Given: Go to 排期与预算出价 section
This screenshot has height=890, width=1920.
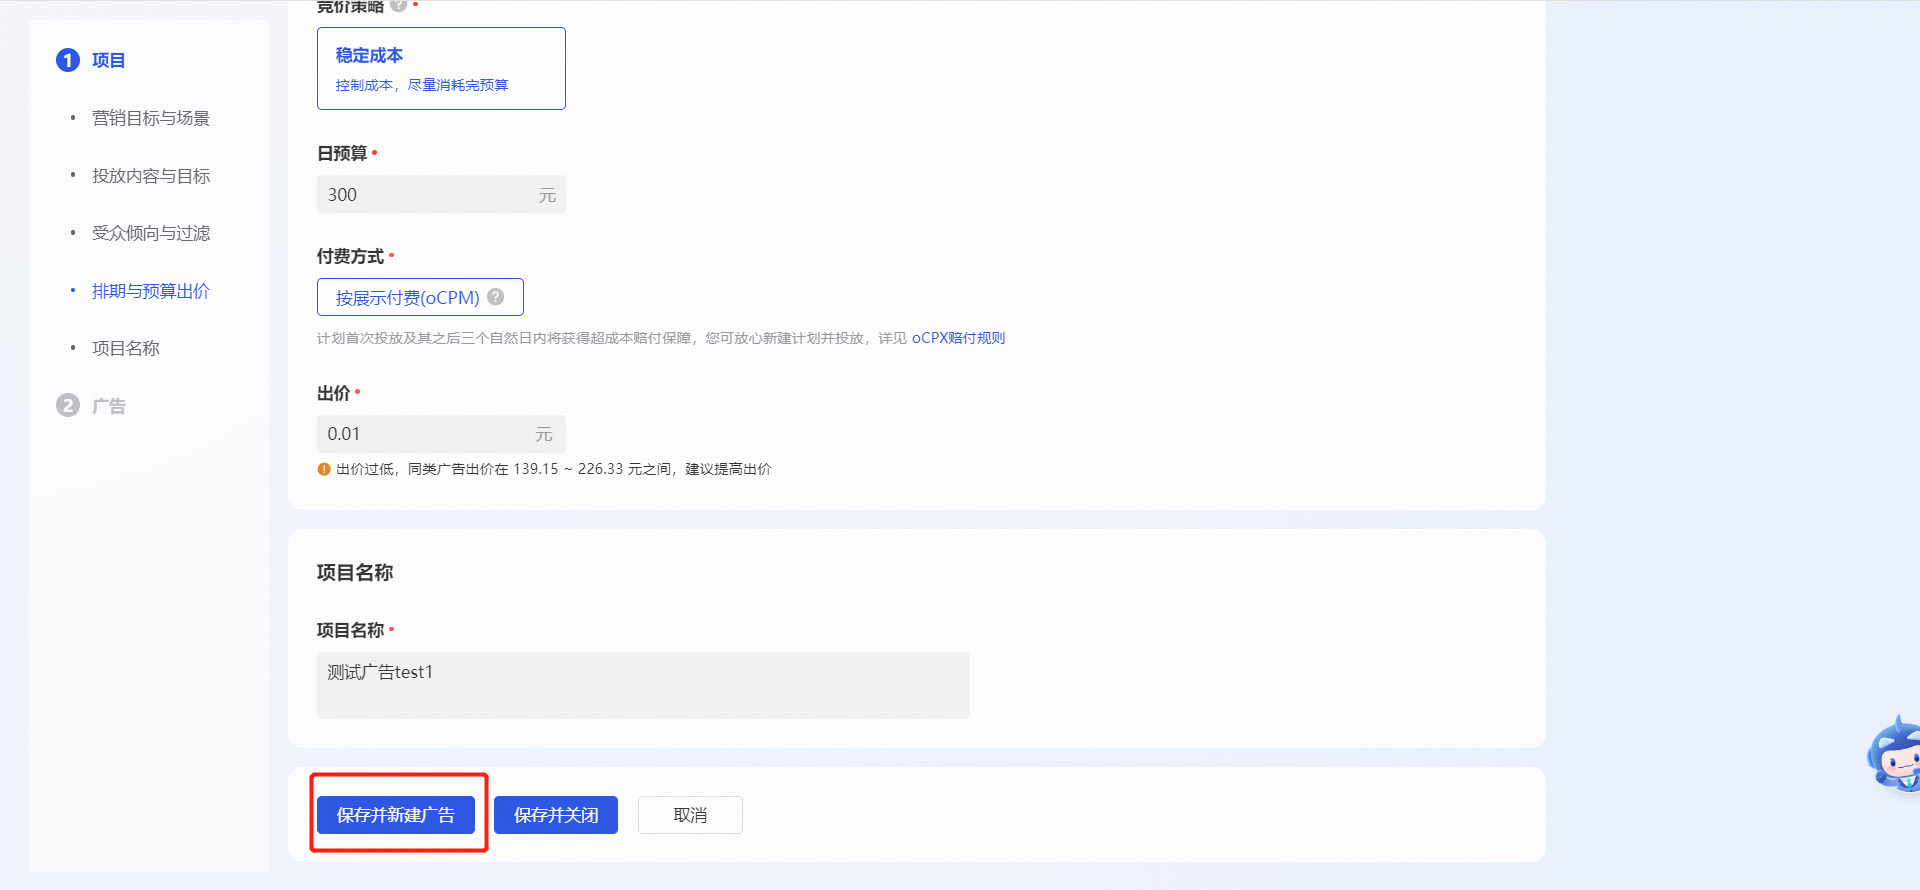Looking at the screenshot, I should (x=151, y=291).
